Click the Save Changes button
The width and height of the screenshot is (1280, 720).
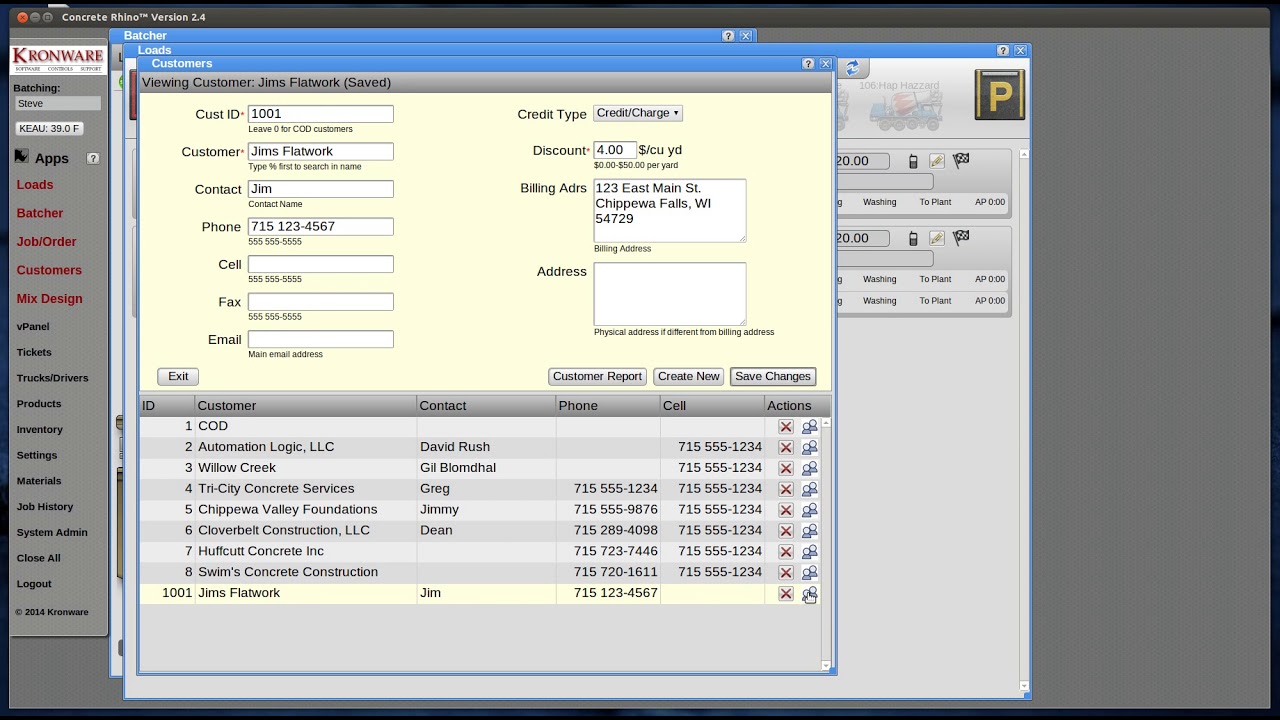coord(772,377)
